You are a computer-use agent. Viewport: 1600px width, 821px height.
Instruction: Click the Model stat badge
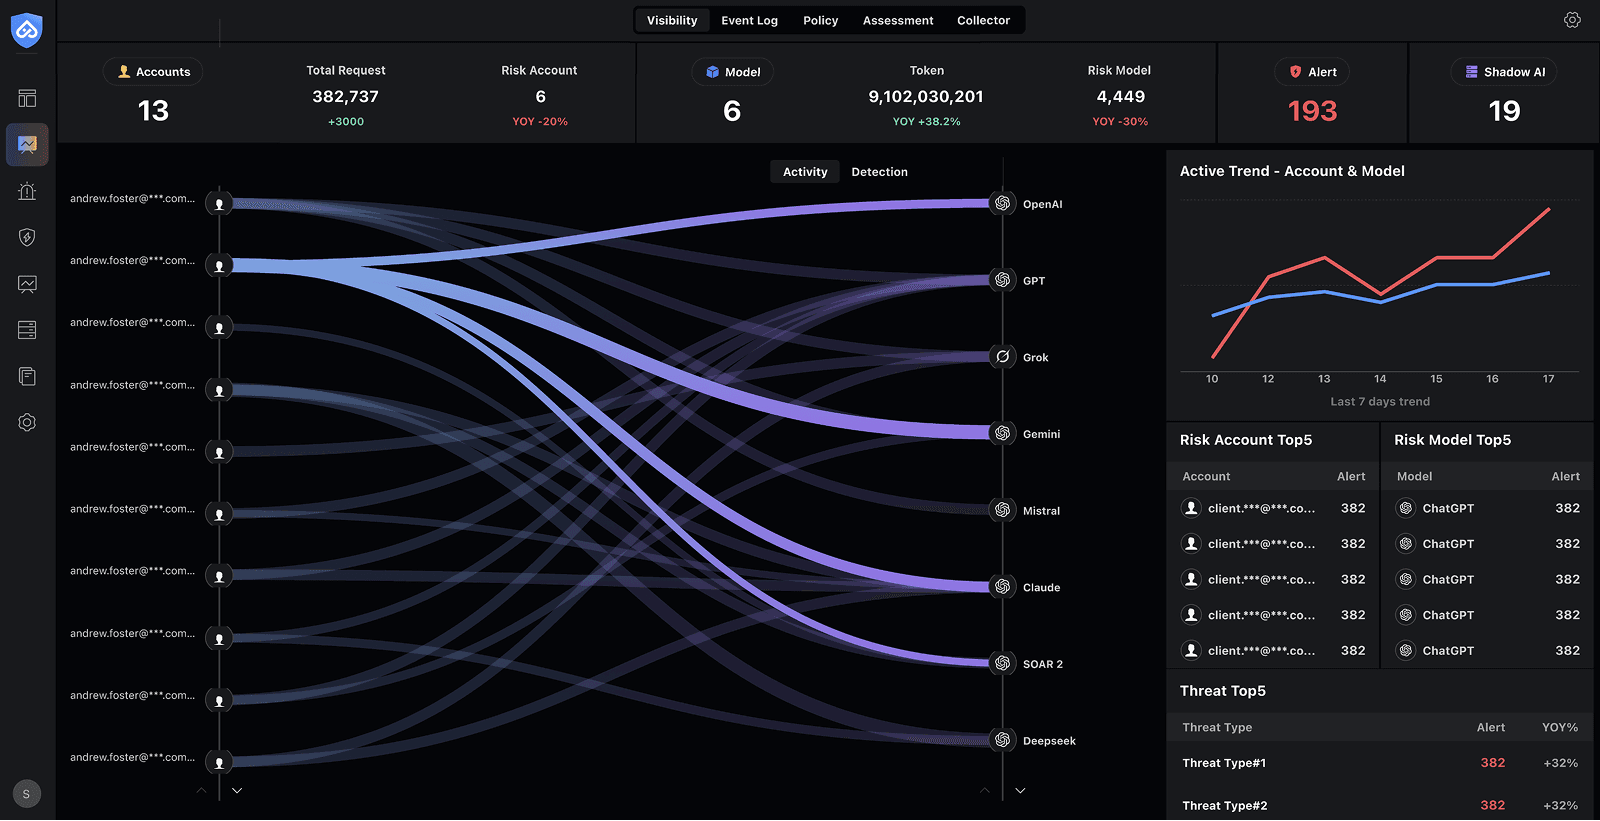click(732, 72)
